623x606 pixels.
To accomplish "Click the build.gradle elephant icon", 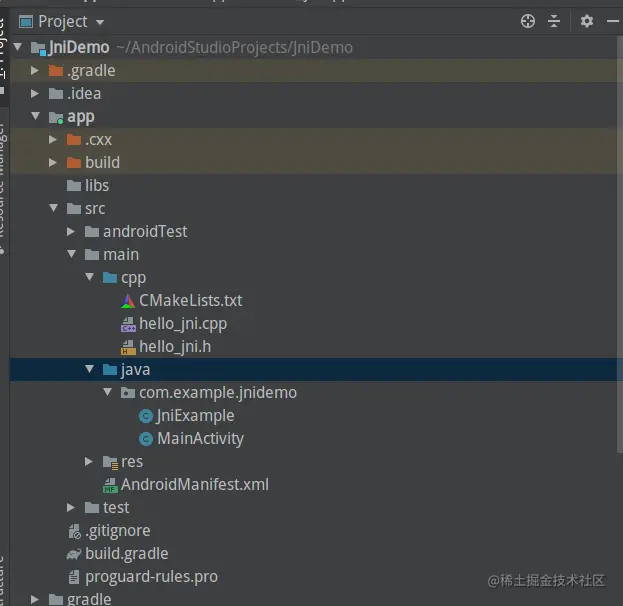I will click(x=74, y=554).
